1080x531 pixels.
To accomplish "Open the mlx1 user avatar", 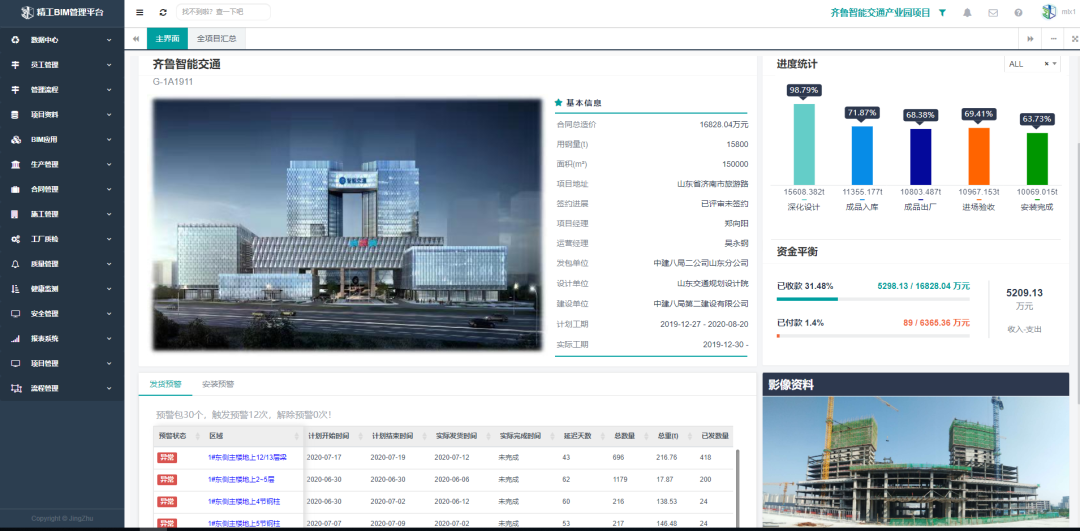I will tap(1048, 12).
